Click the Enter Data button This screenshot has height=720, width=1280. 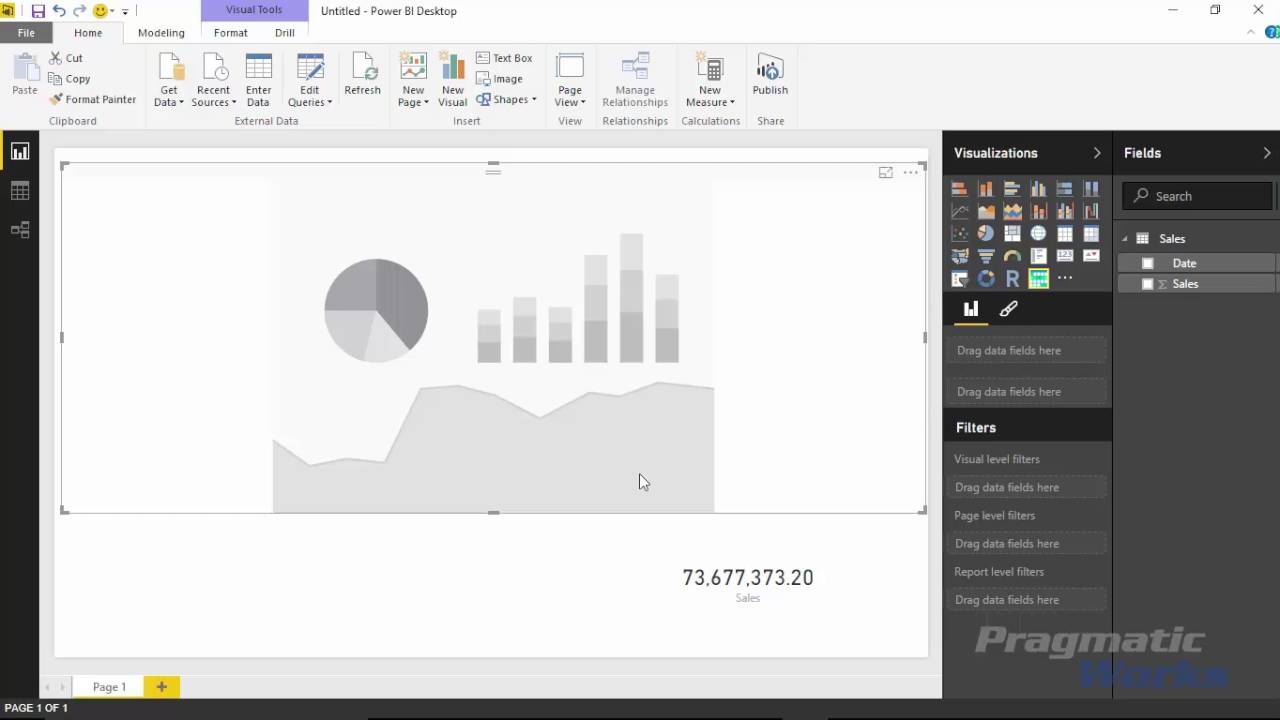pyautogui.click(x=258, y=80)
